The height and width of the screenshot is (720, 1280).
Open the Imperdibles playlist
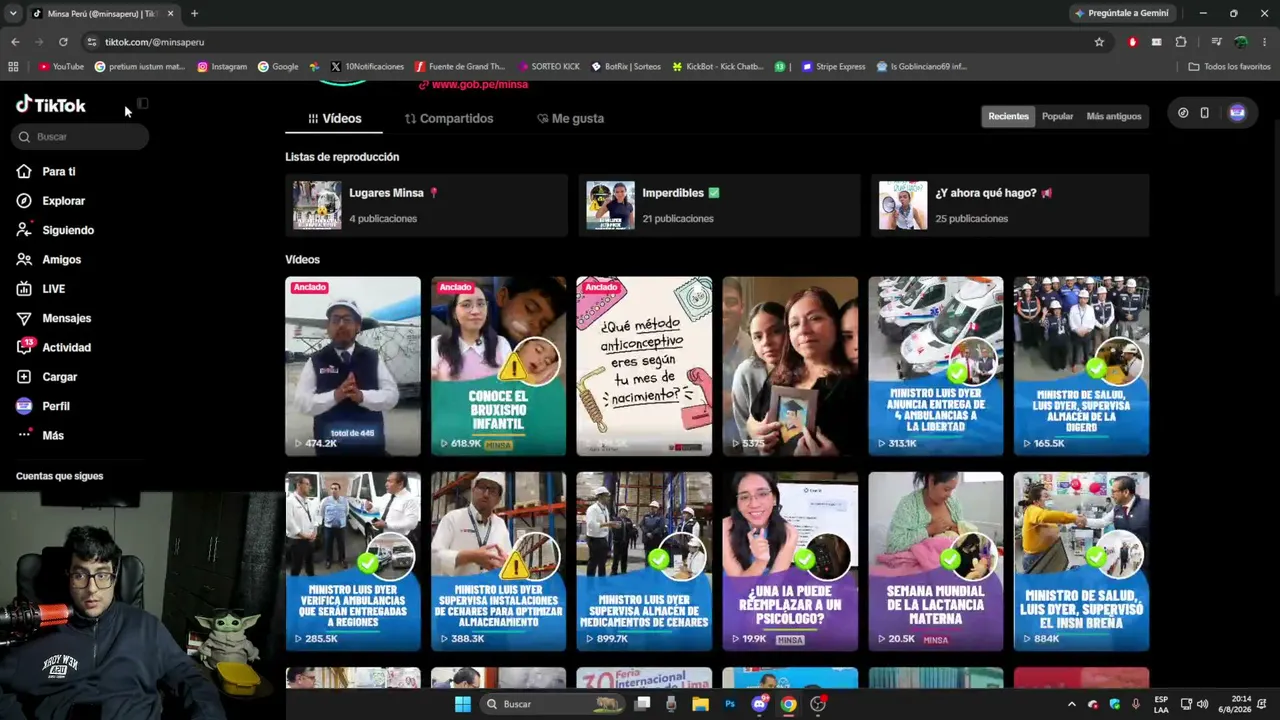[x=719, y=205]
